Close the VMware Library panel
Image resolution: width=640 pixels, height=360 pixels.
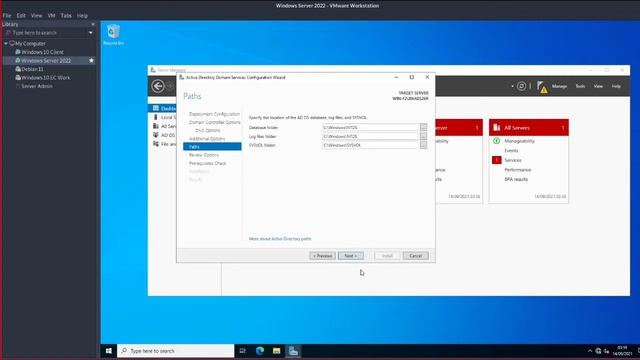(x=93, y=24)
